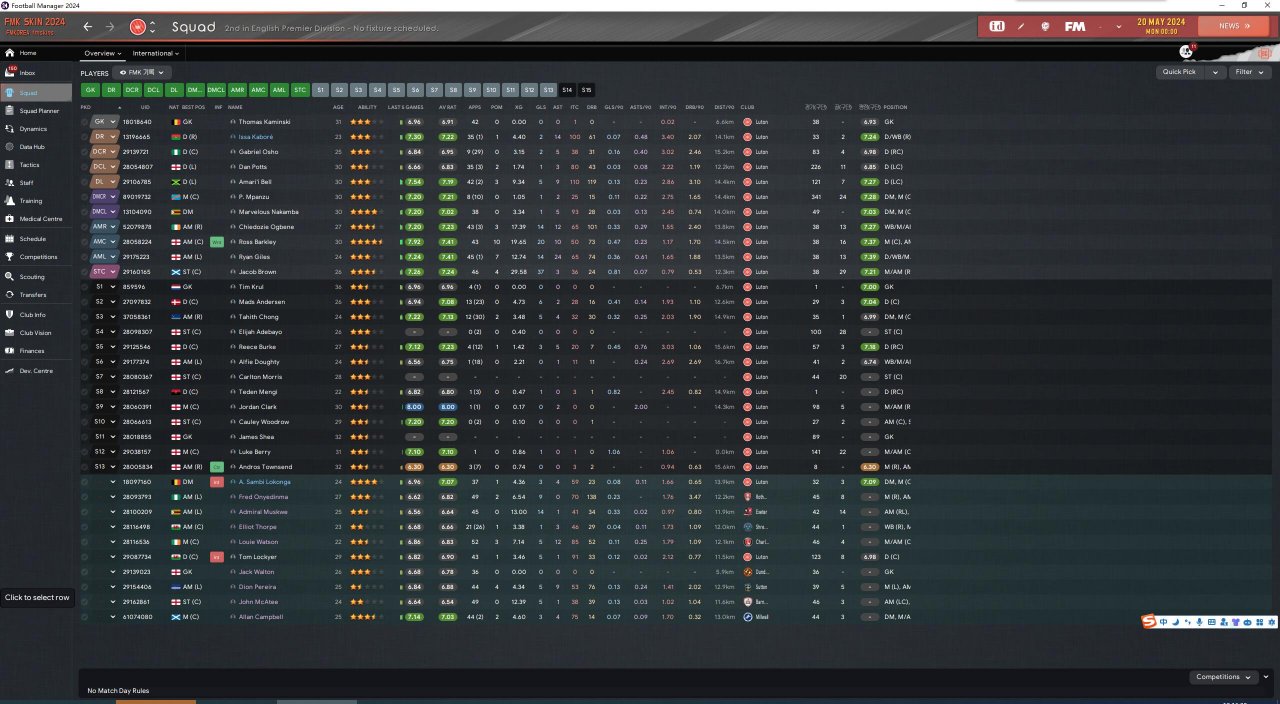Go to the Competitions section
The width and height of the screenshot is (1280, 704).
tap(36, 257)
